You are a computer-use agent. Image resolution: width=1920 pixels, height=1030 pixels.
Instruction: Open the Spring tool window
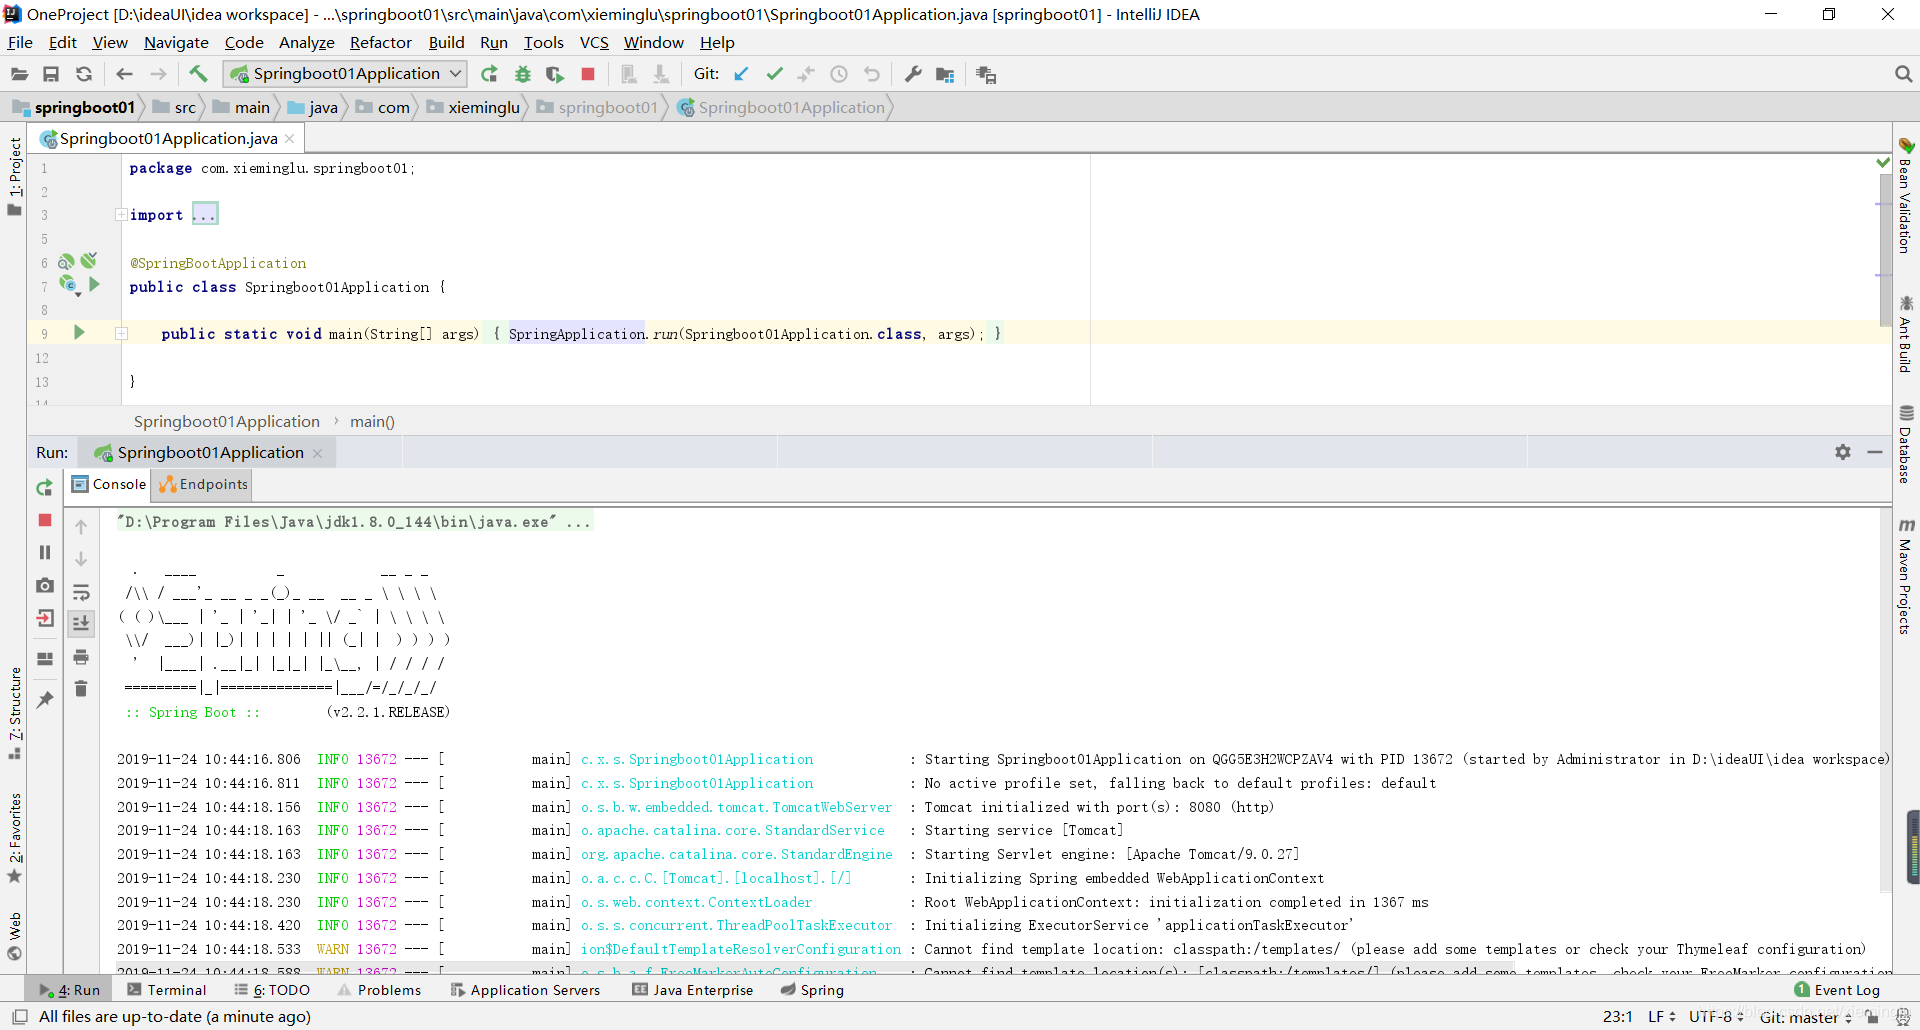pos(812,990)
